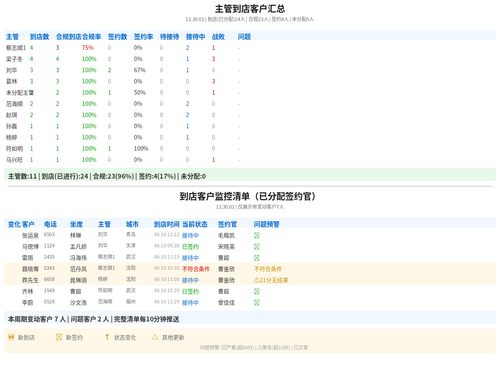Select phone number 1129 in the monitoring list
Viewport: 500px width, 370px height.
click(x=49, y=246)
